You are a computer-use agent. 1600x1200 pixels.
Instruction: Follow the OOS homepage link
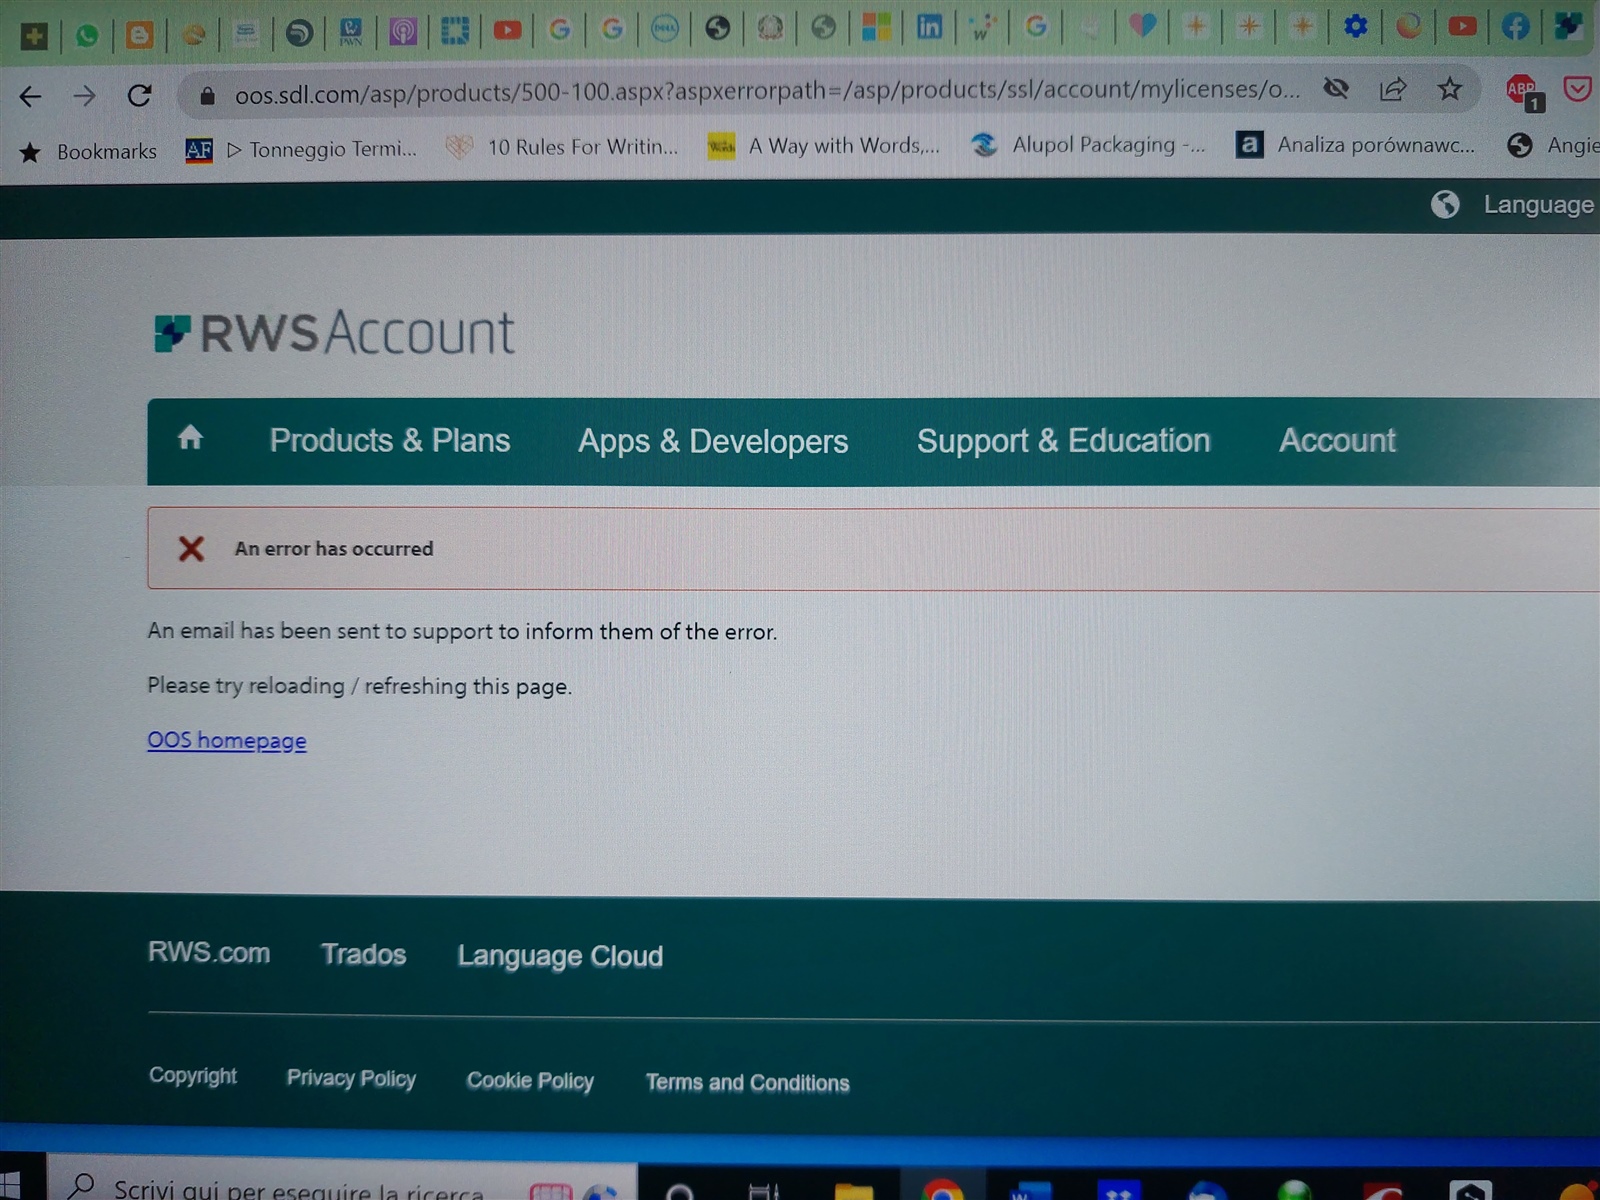coord(227,741)
